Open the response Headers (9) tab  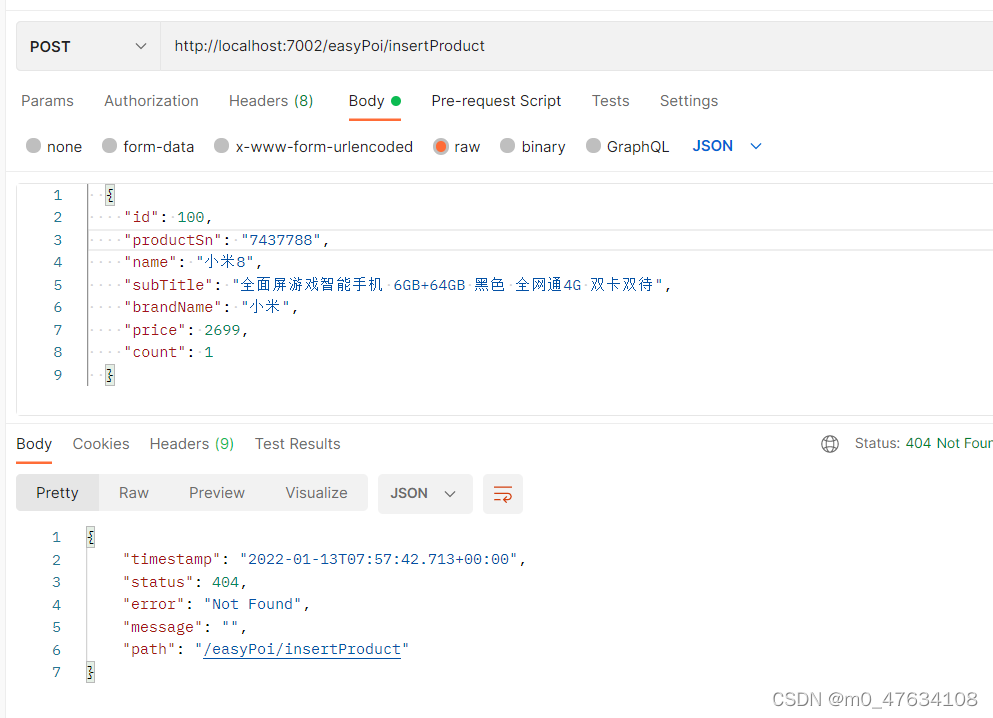(192, 444)
